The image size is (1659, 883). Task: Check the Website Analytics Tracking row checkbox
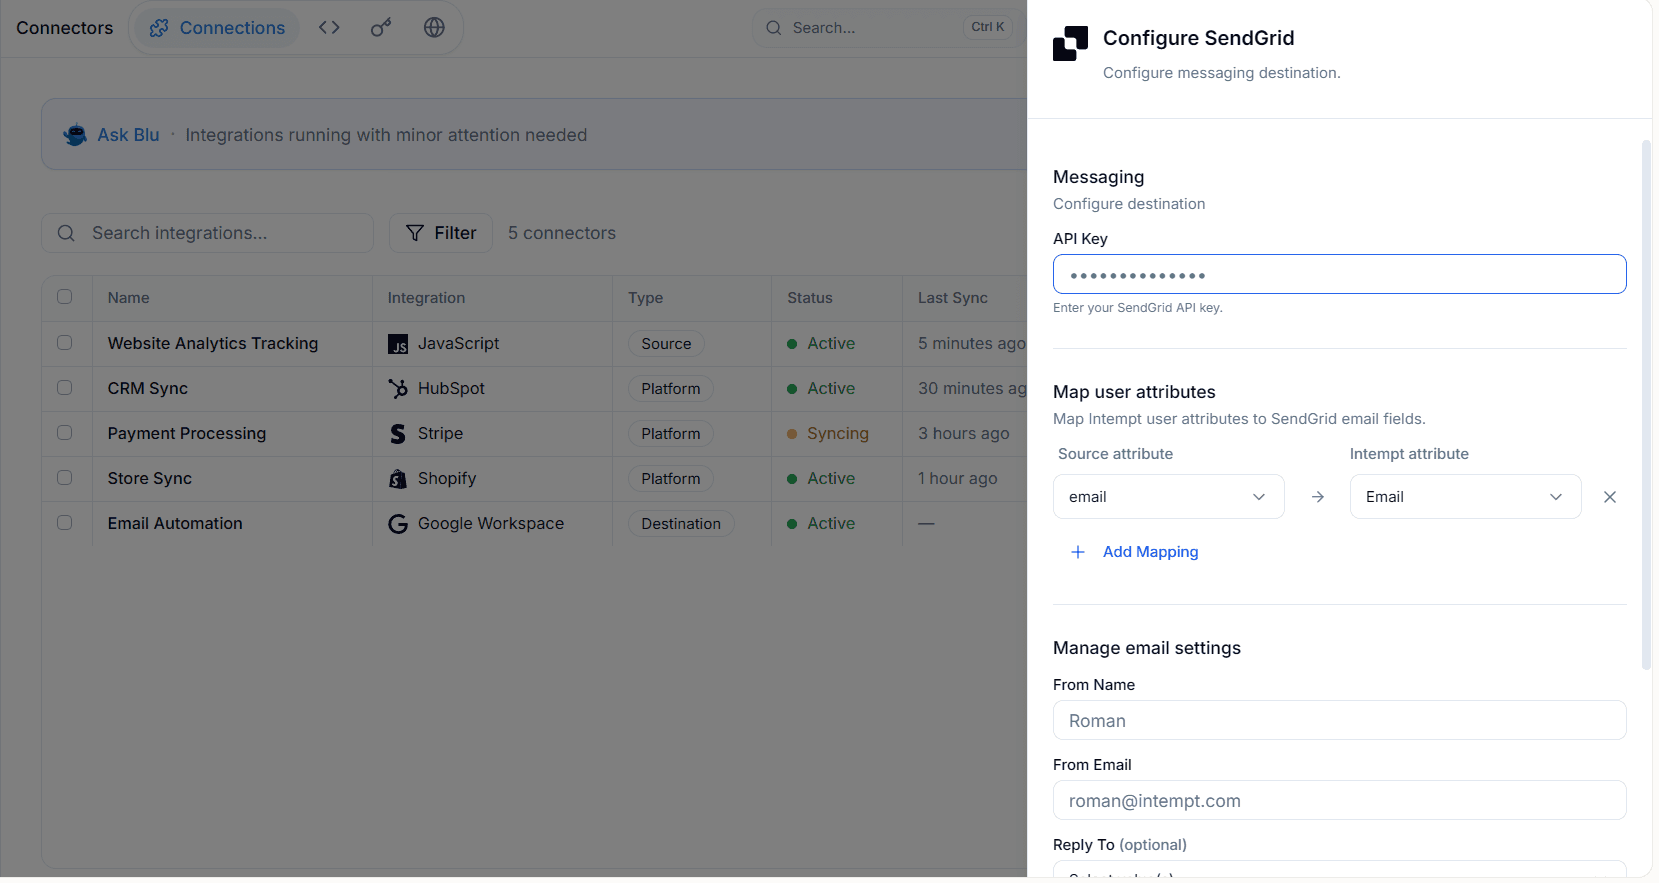[65, 343]
